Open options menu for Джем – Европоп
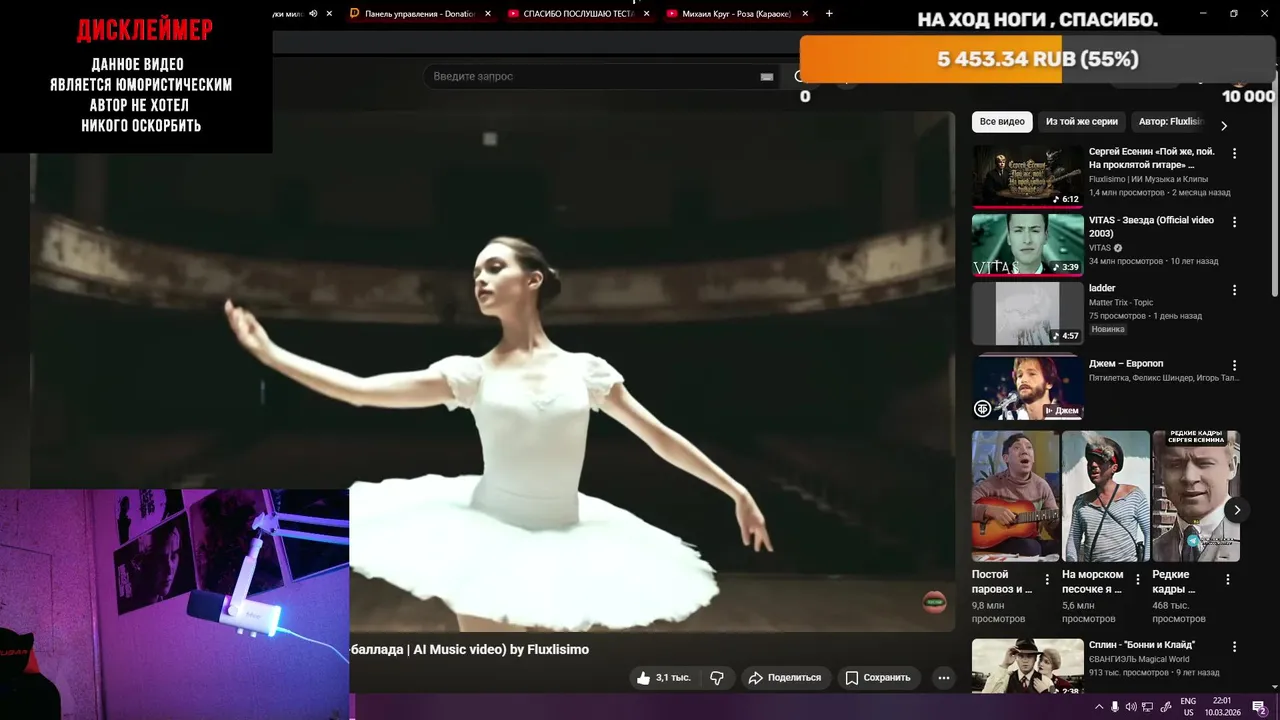 (1234, 366)
